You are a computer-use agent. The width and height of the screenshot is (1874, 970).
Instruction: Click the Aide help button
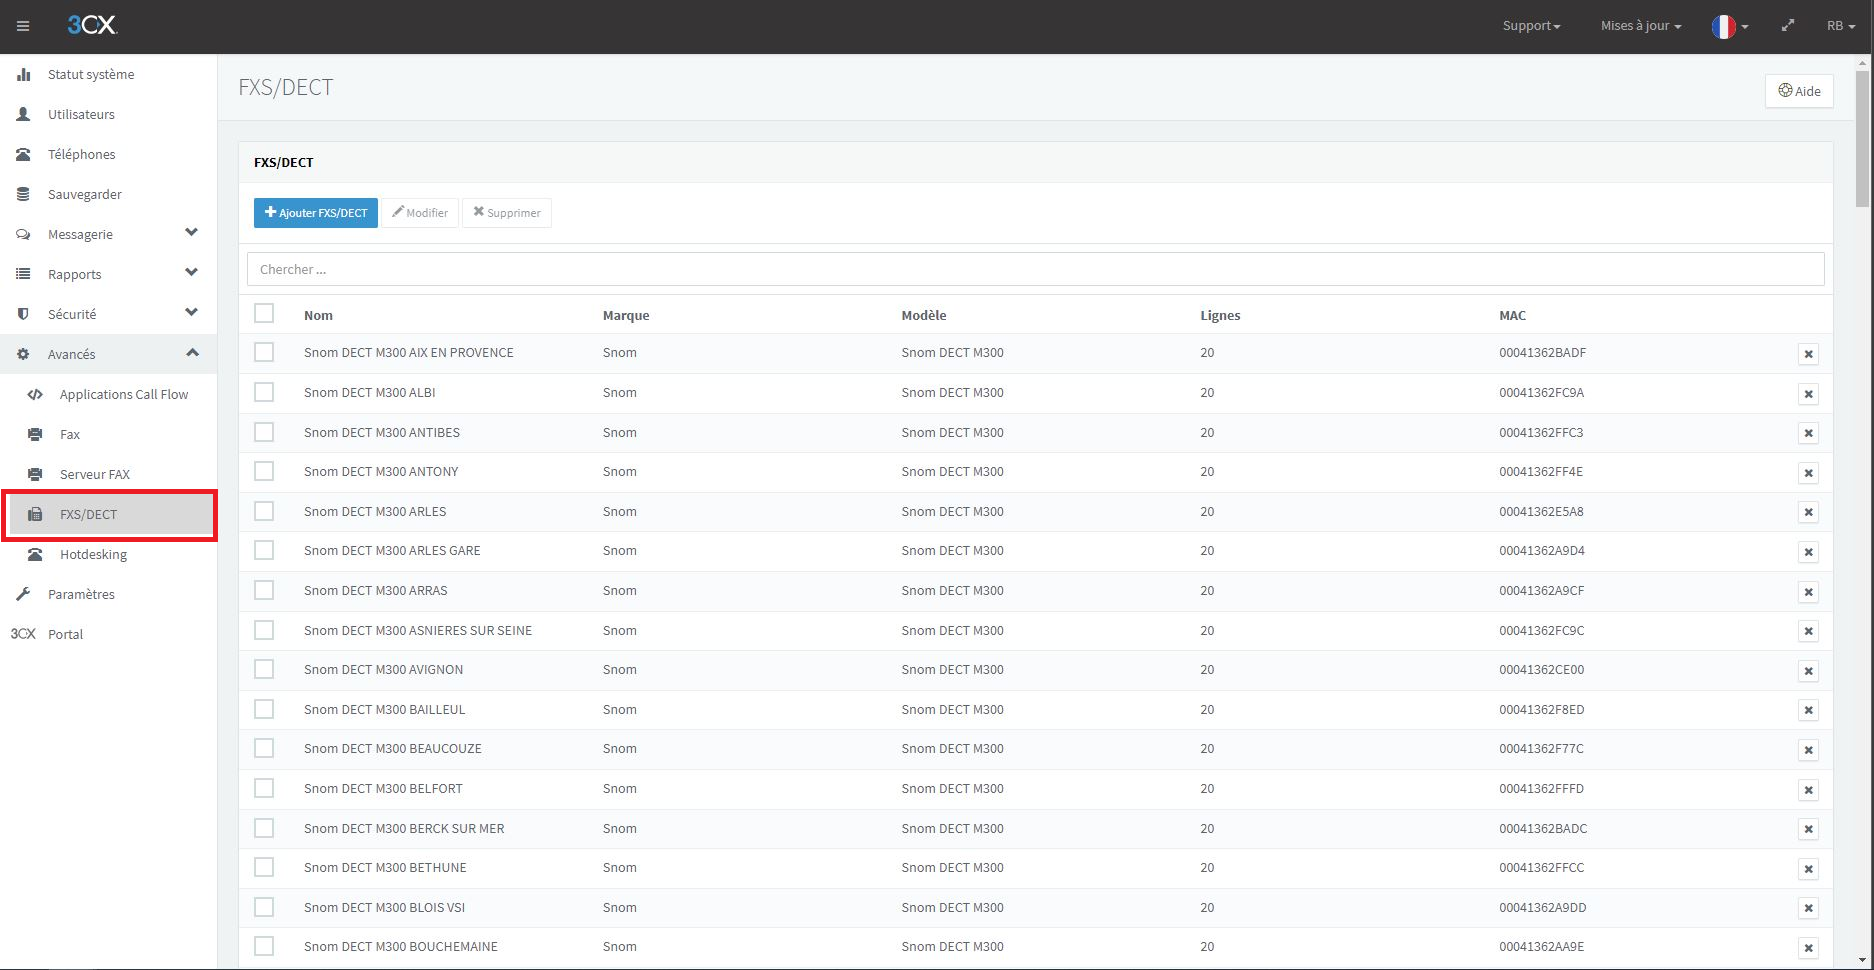(1799, 91)
